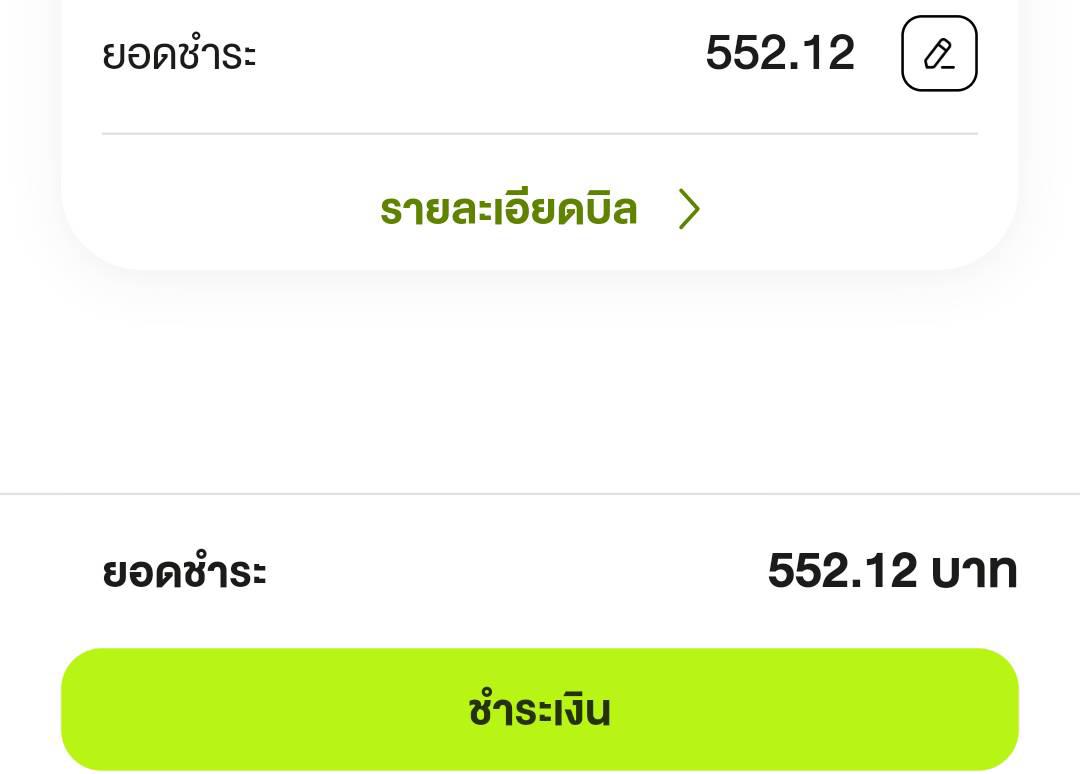Click the ยอดชำระ label inside the card
This screenshot has height=774, width=1080.
coord(179,54)
